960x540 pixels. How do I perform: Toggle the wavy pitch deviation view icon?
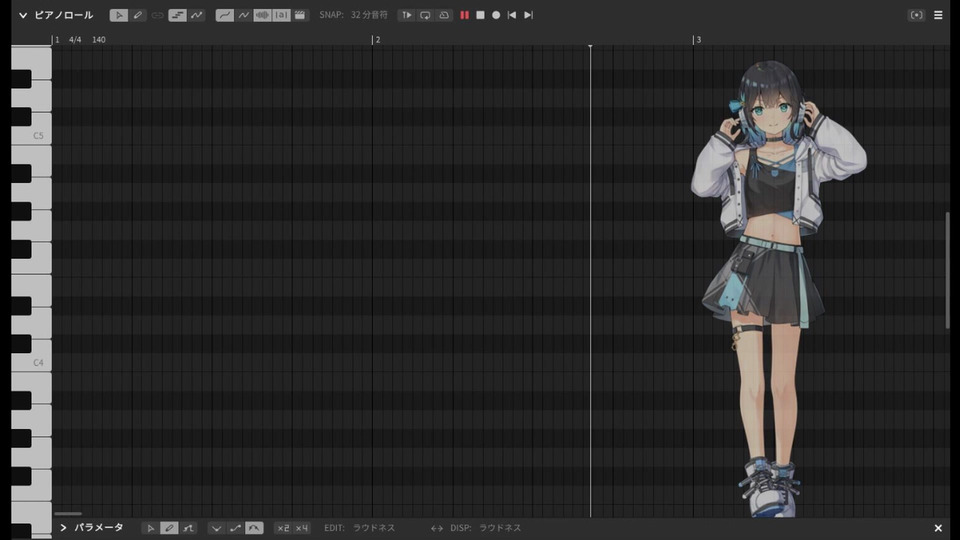tap(244, 15)
